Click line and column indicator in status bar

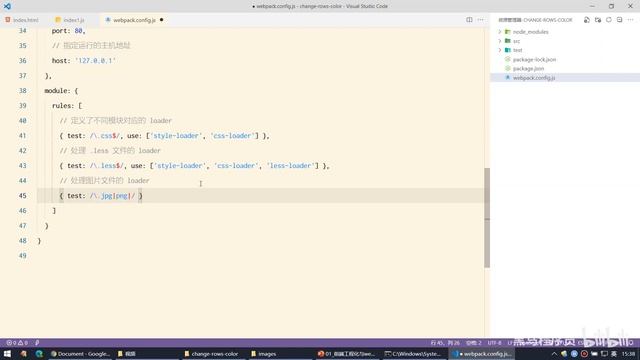point(445,343)
